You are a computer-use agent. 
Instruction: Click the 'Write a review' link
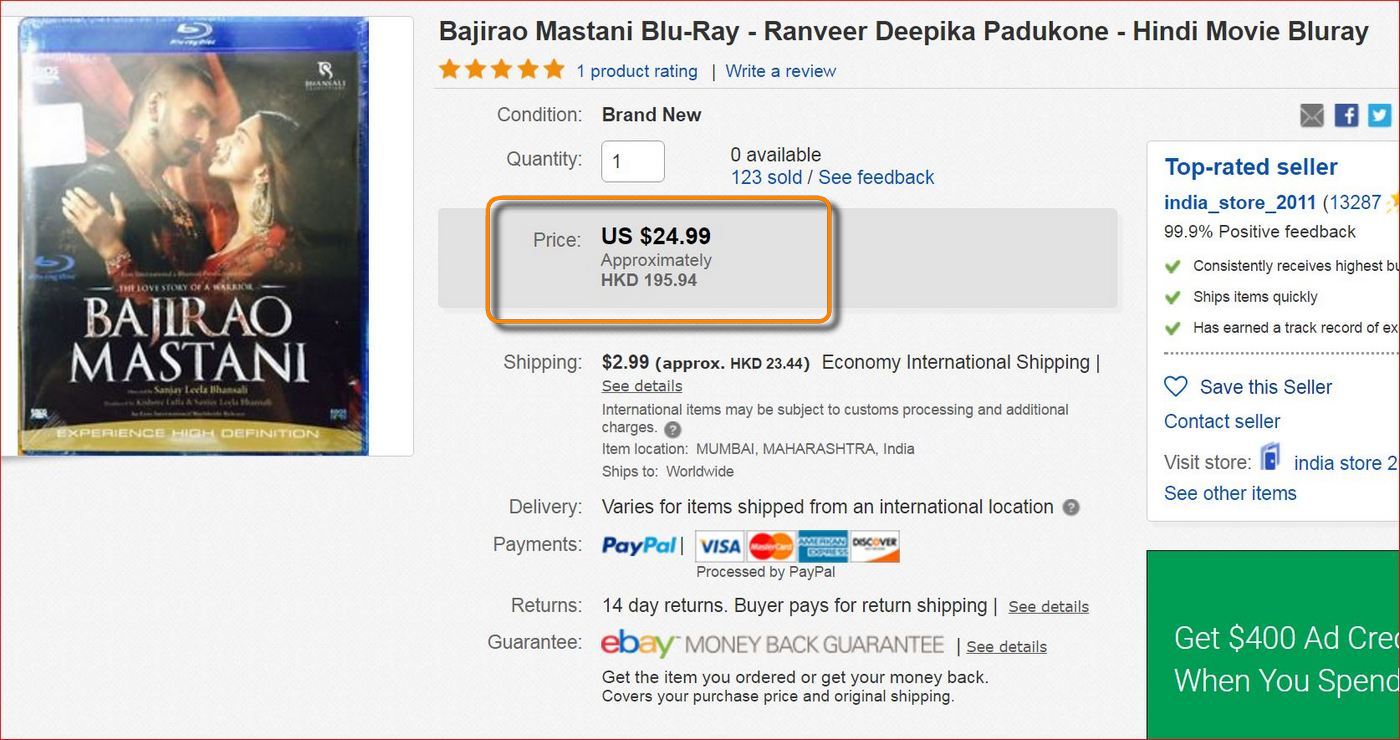pos(780,71)
